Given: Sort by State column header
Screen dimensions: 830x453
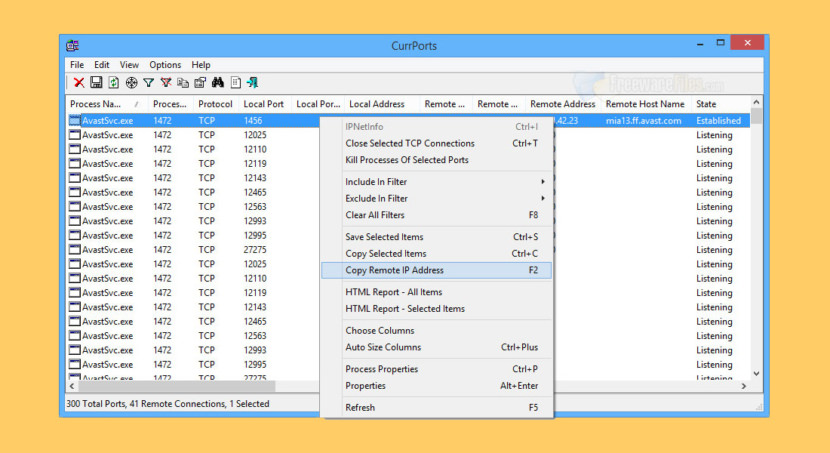Looking at the screenshot, I should (x=720, y=104).
